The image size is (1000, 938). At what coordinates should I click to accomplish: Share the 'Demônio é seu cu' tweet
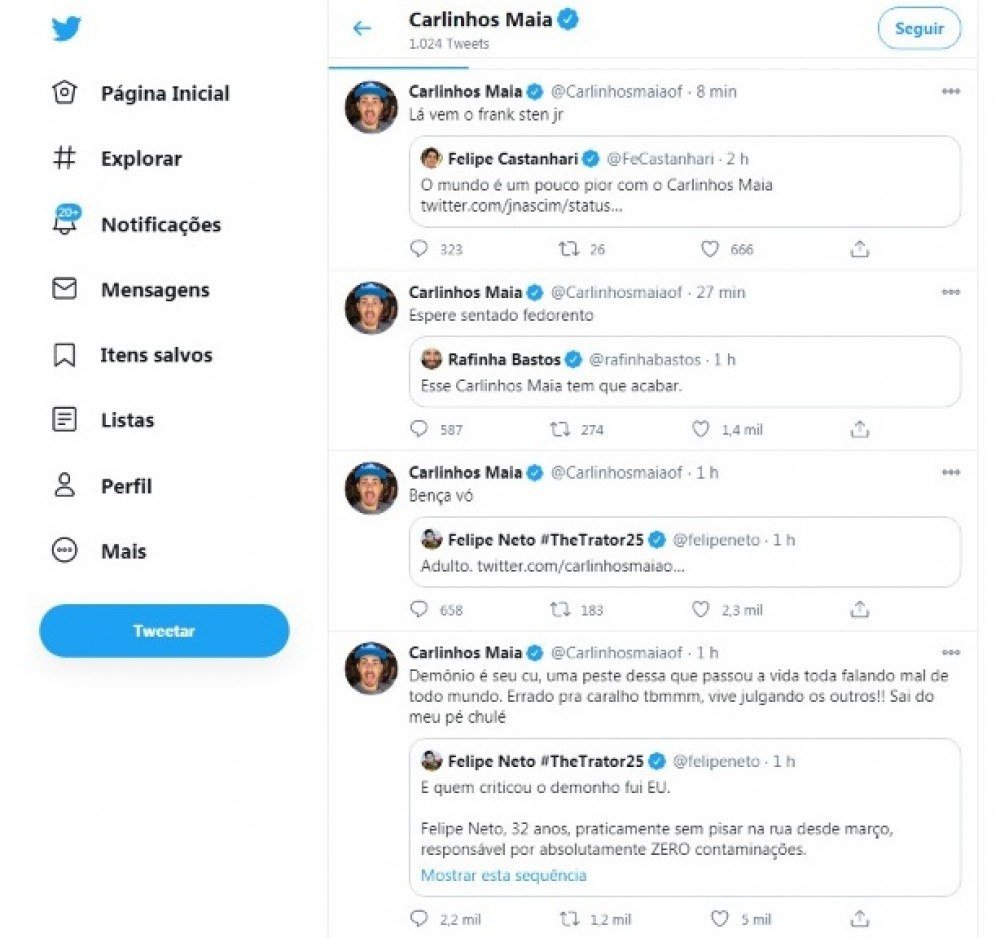tap(860, 919)
